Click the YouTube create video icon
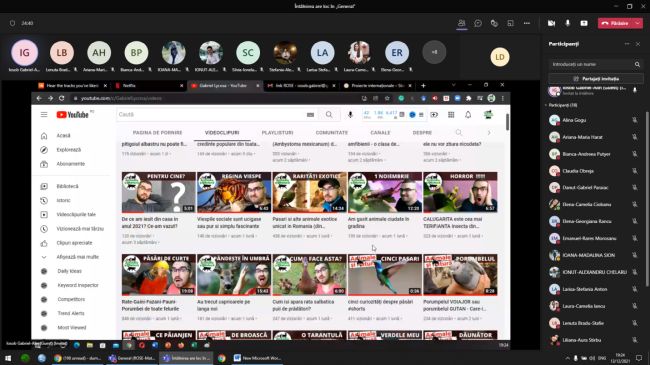 (434, 114)
